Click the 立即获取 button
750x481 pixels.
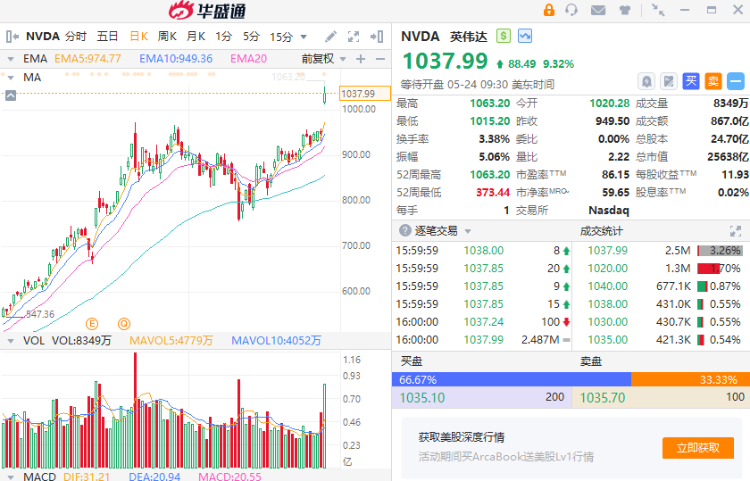pyautogui.click(x=698, y=448)
